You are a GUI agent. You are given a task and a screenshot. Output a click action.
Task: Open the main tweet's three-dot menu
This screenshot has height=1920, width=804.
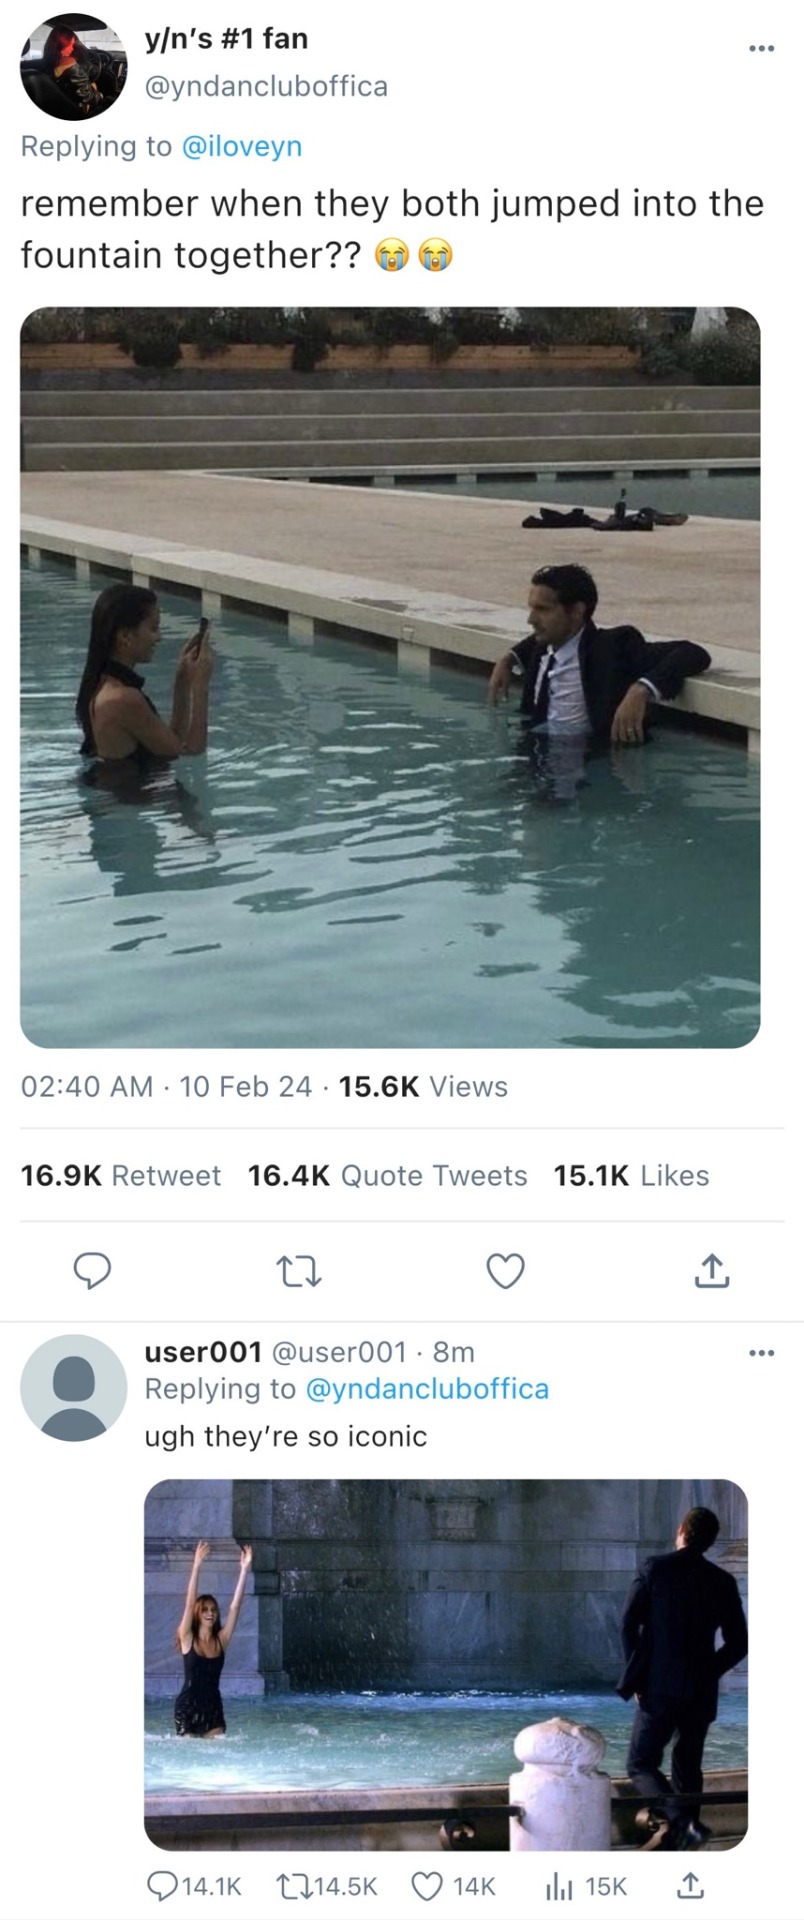pos(761,47)
